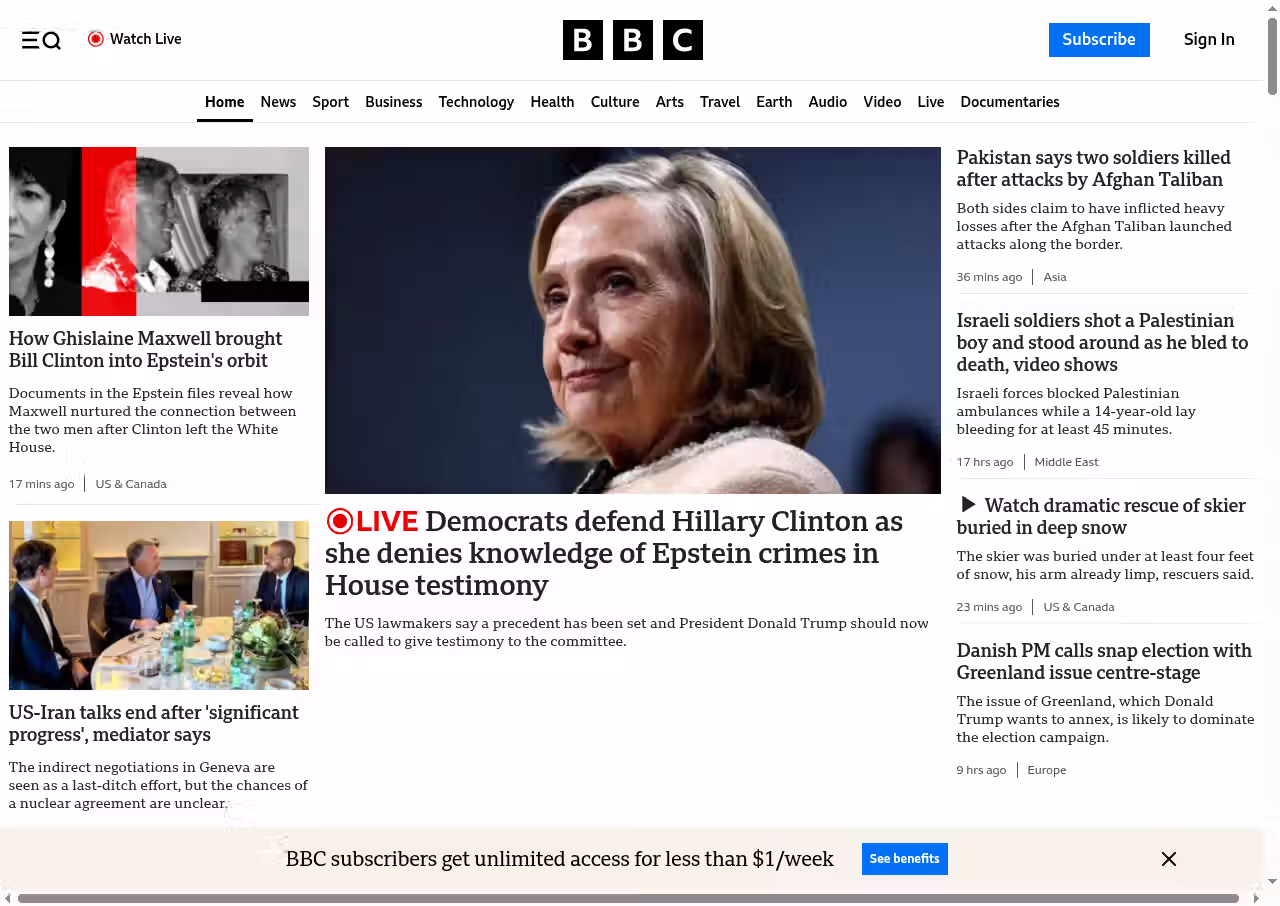The height and width of the screenshot is (906, 1280).
Task: Go to the Technology tab
Action: click(476, 102)
